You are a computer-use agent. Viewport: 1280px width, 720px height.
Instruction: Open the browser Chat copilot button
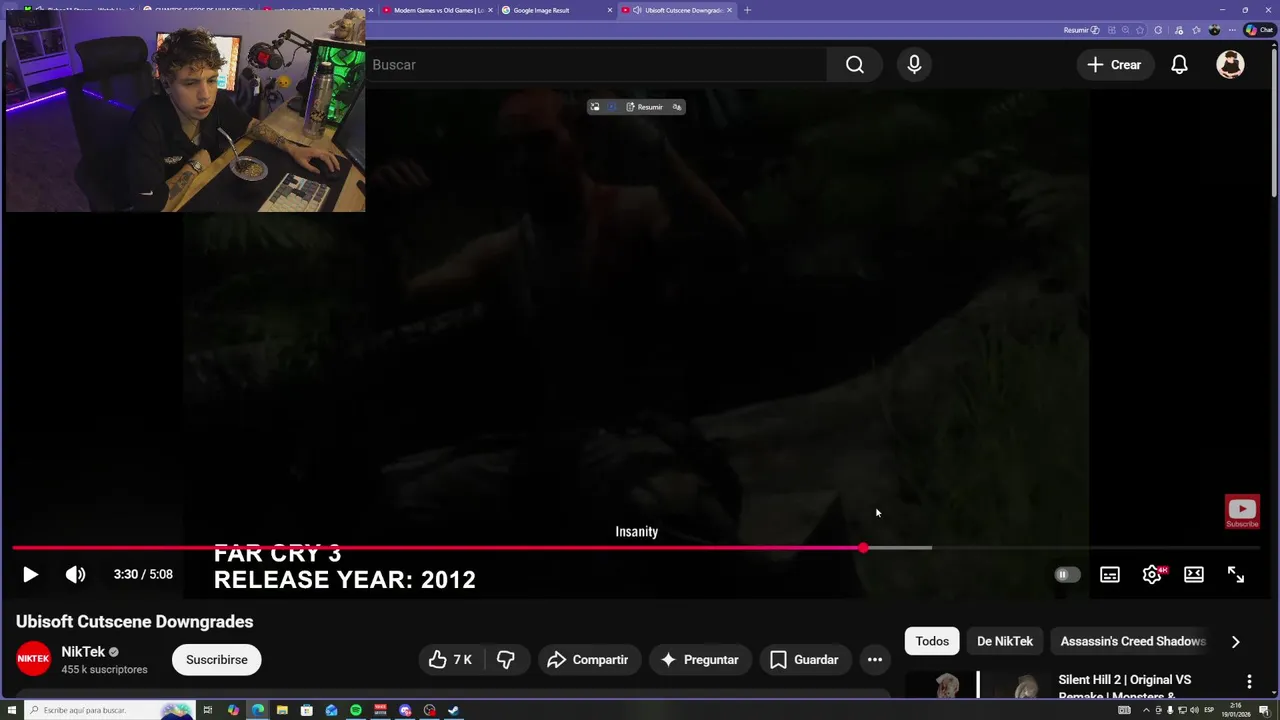pyautogui.click(x=1258, y=30)
